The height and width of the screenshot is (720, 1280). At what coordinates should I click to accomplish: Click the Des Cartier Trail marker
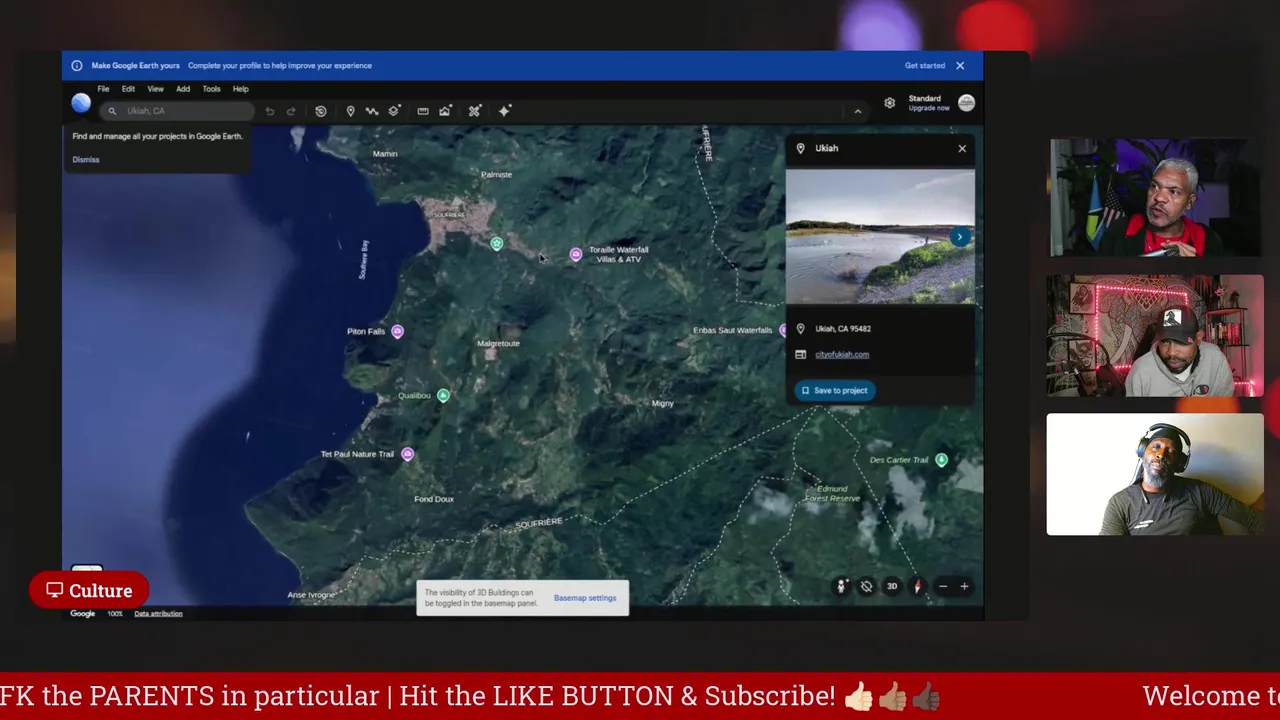[x=941, y=460]
